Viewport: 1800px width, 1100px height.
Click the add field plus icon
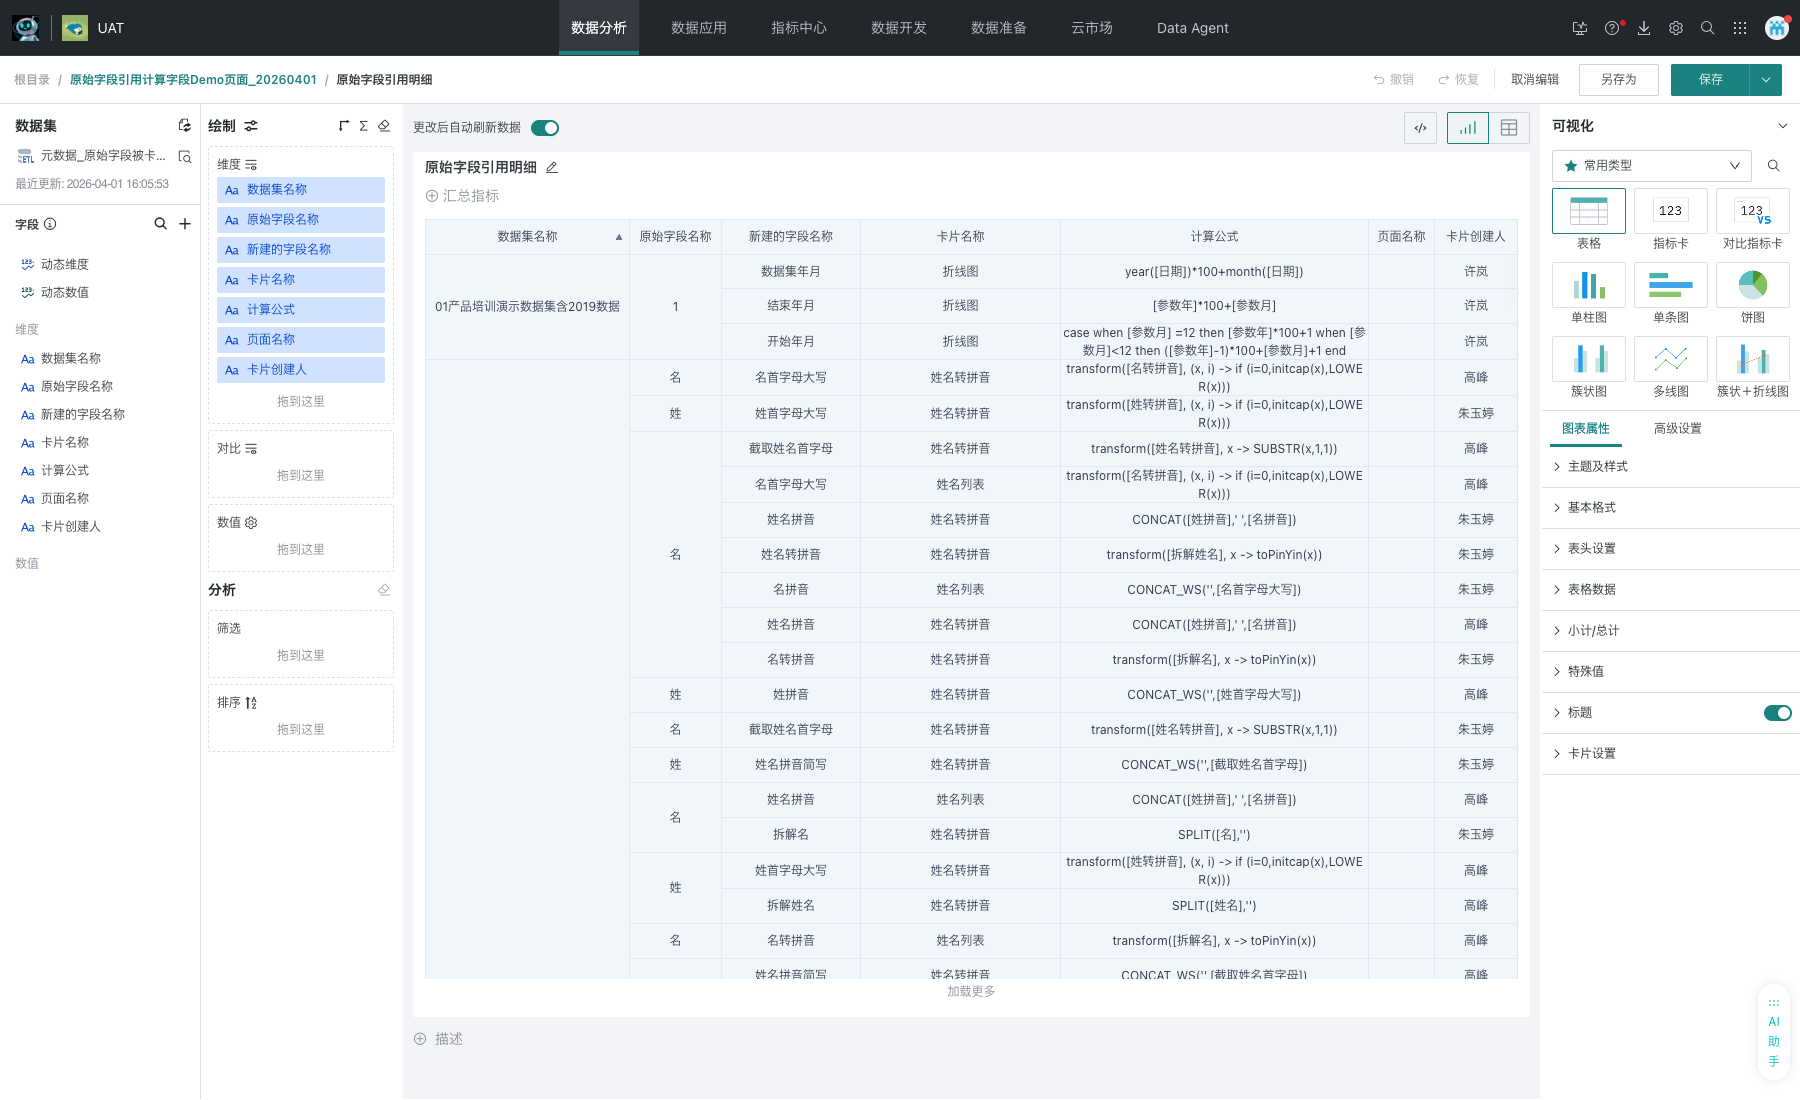point(185,224)
